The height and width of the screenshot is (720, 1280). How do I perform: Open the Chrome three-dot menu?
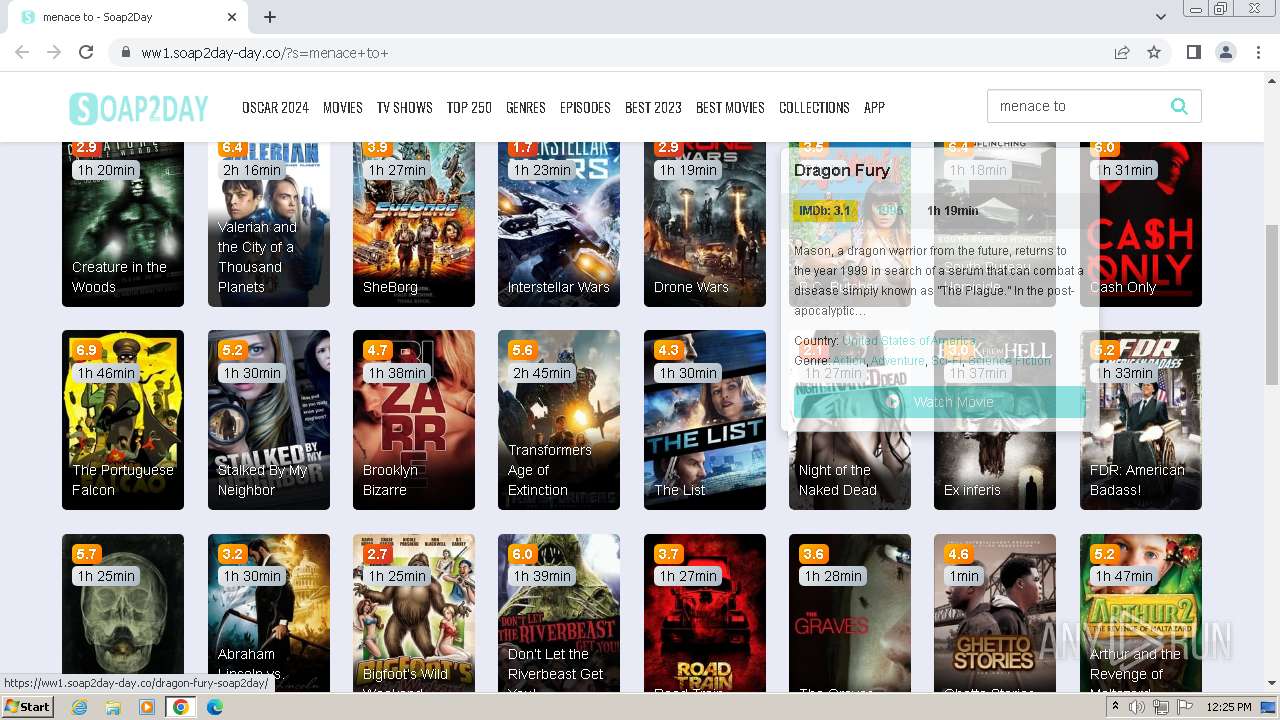tap(1258, 52)
